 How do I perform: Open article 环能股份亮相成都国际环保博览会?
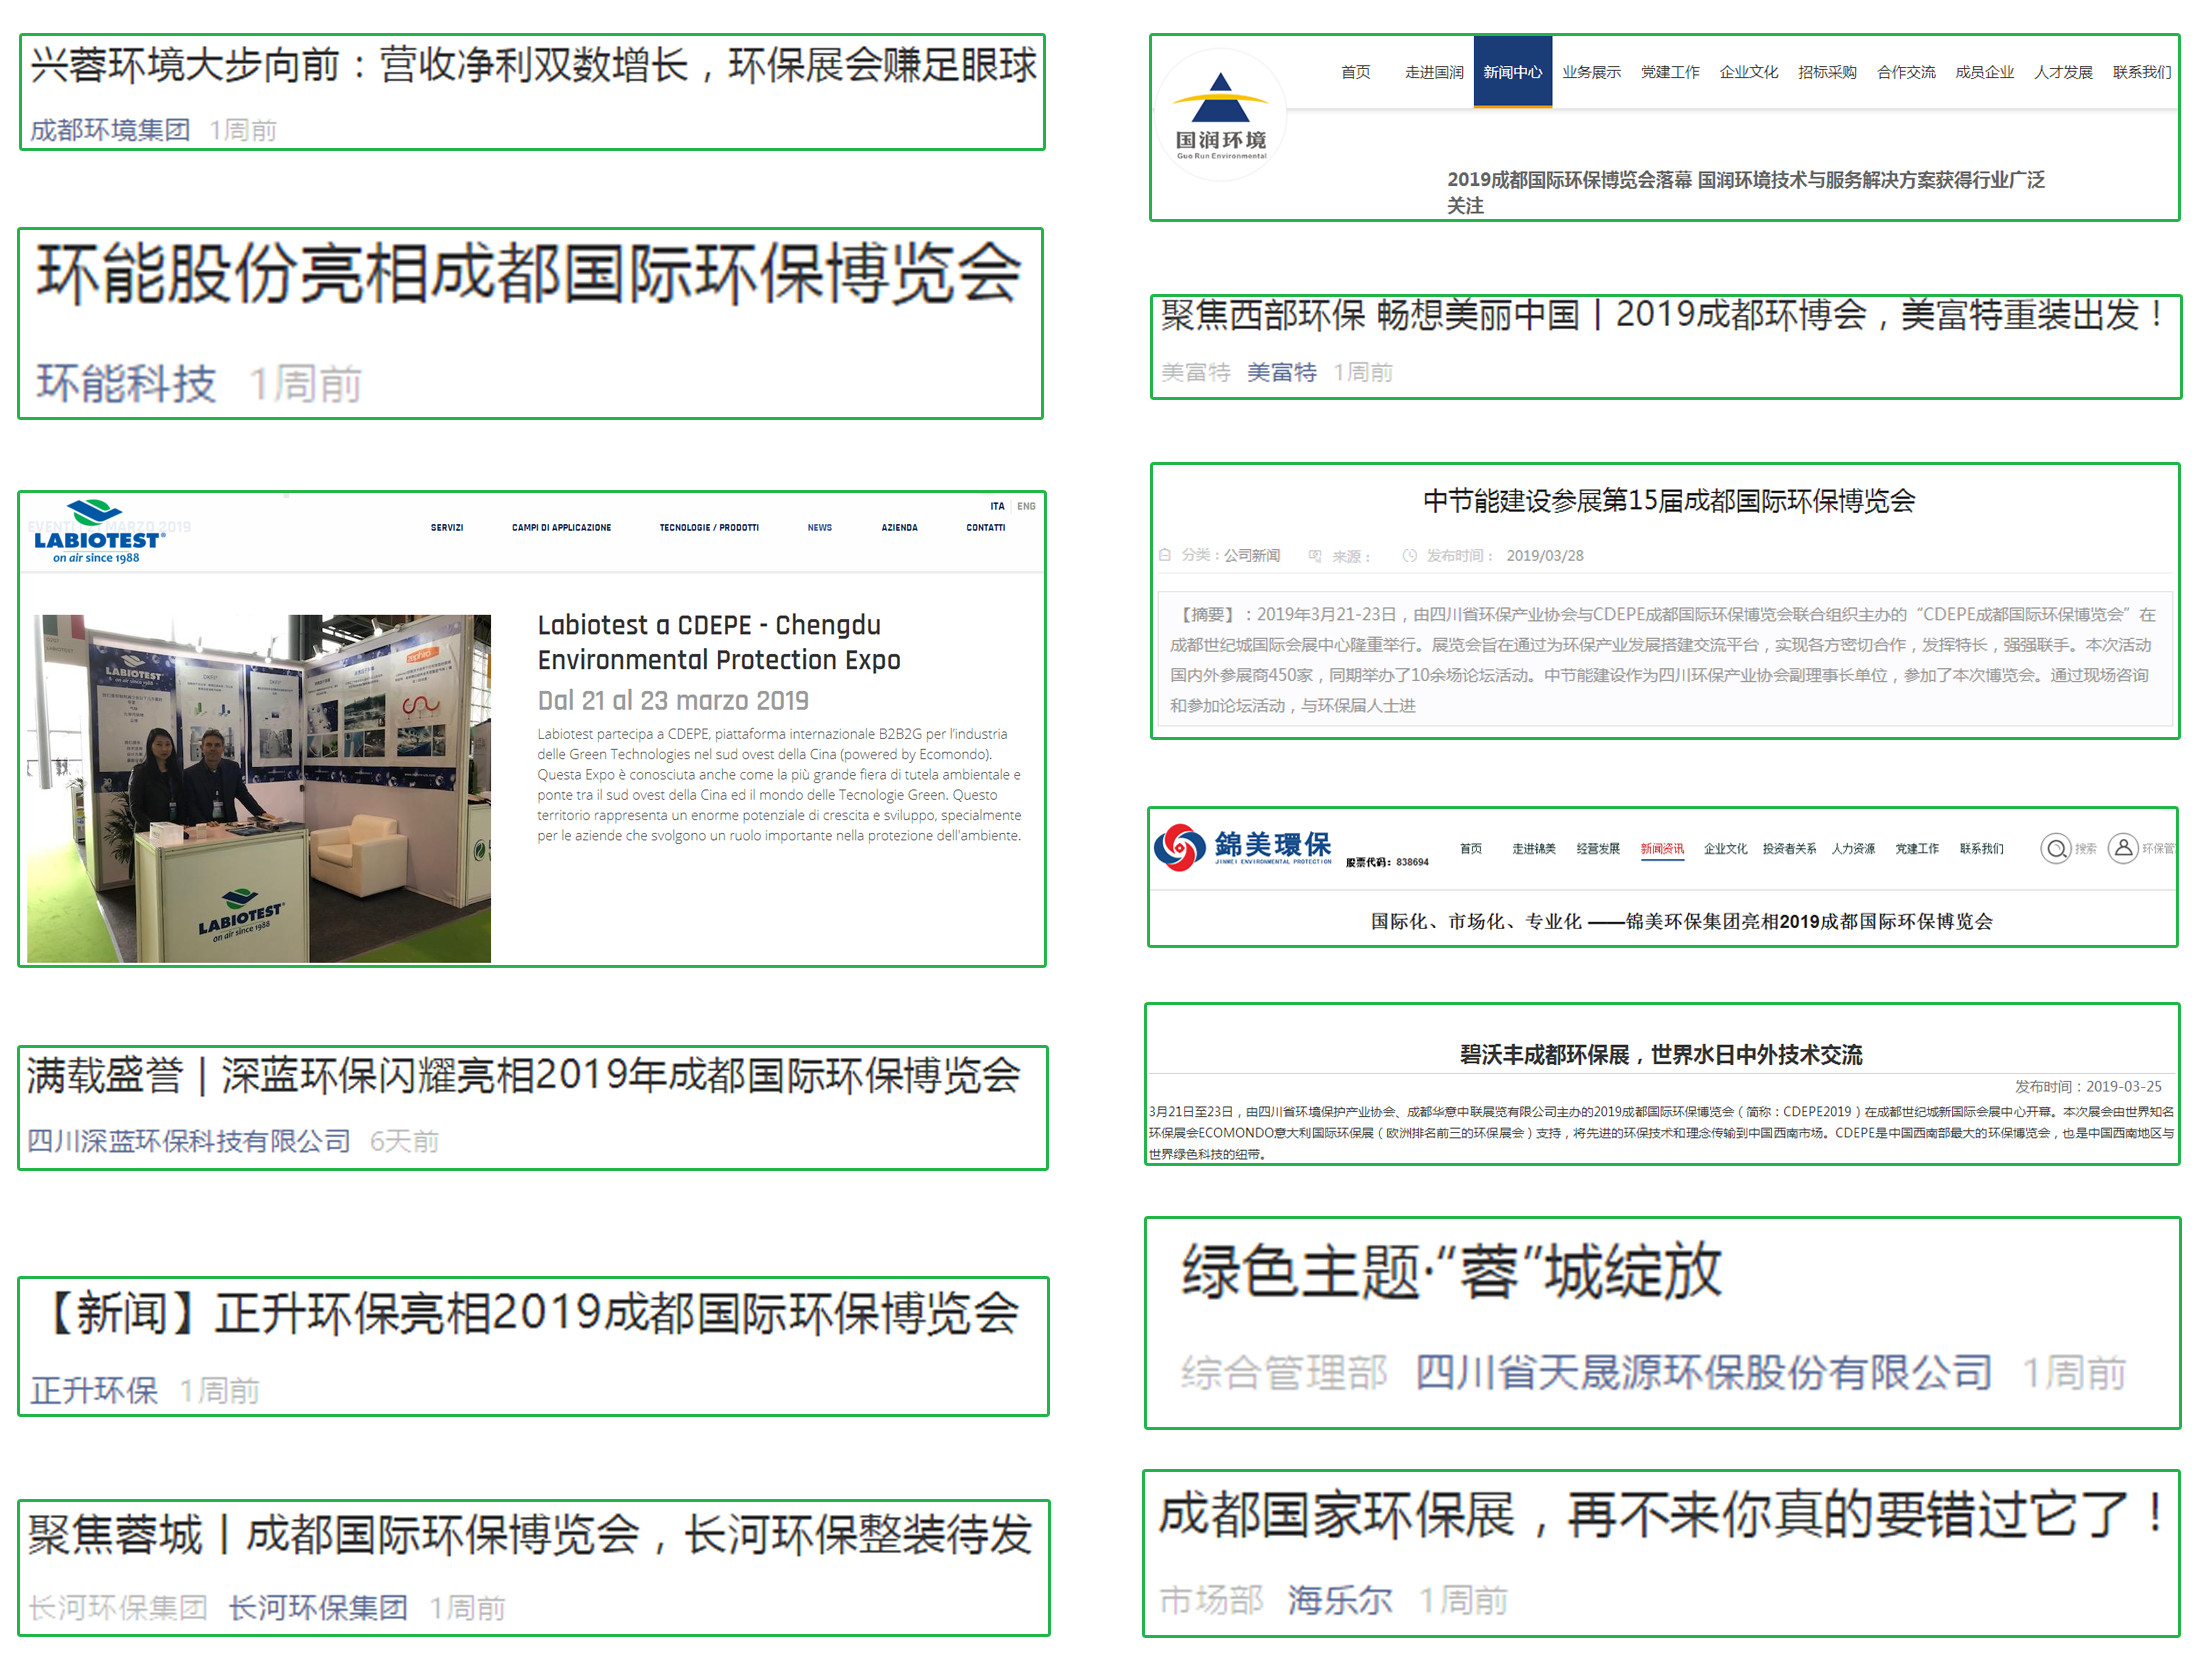click(x=529, y=273)
